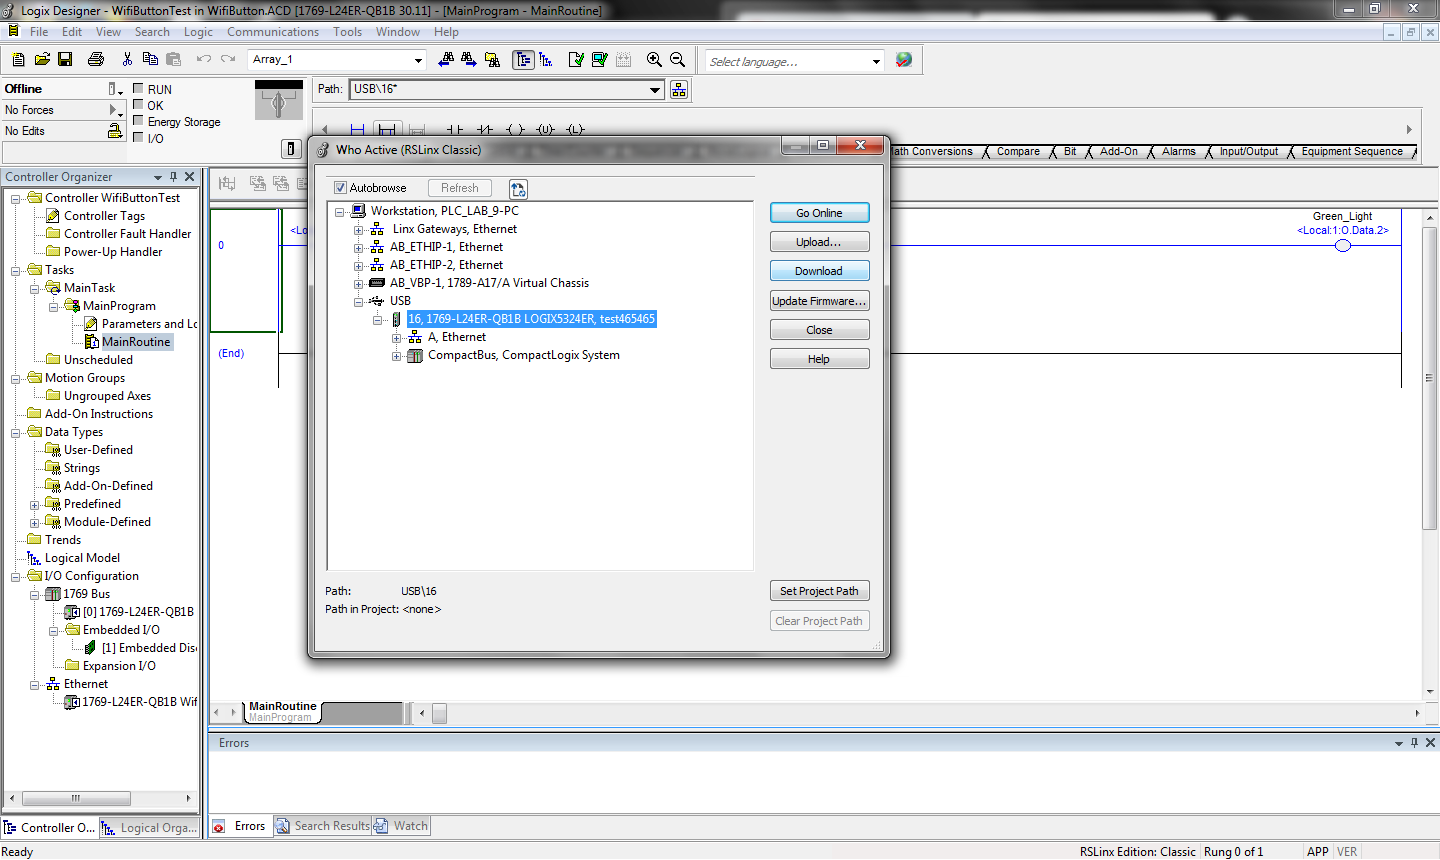Click the Print icon in toolbar
The image size is (1440, 860).
pyautogui.click(x=96, y=60)
